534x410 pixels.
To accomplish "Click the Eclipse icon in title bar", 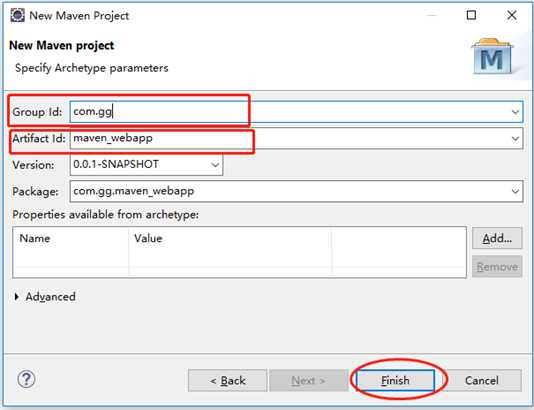I will point(17,15).
